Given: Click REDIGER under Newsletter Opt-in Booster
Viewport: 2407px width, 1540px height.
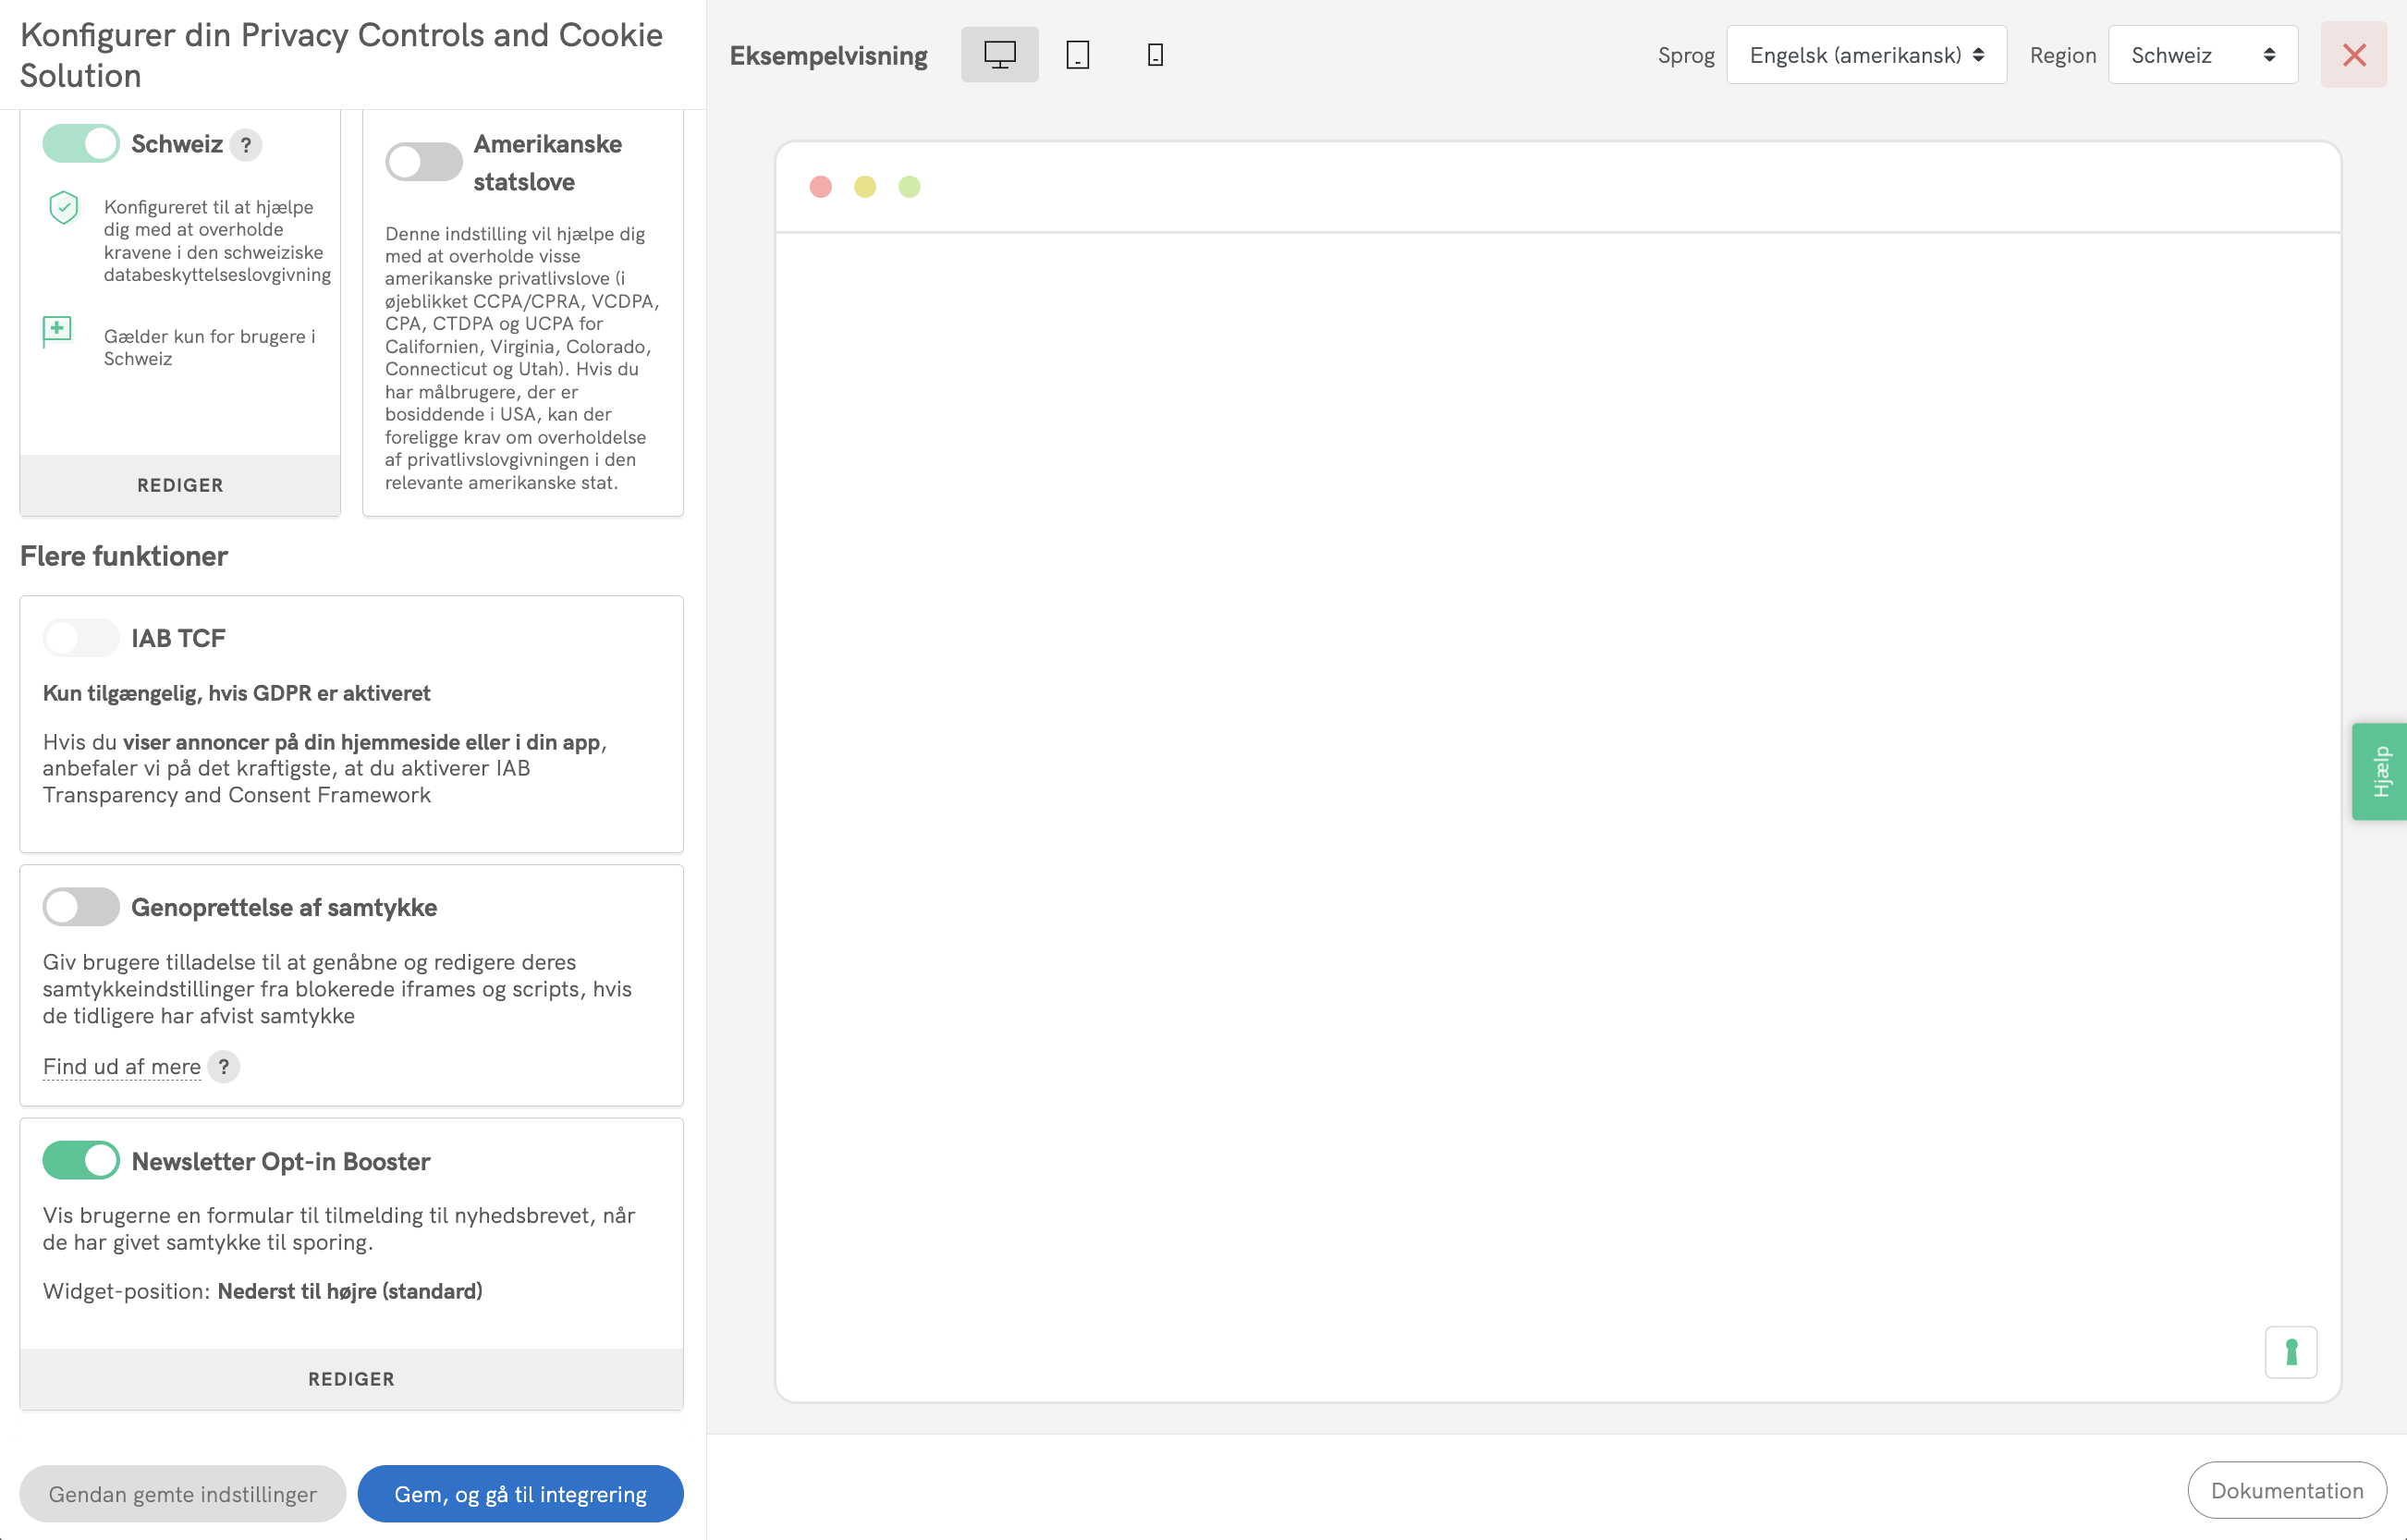Looking at the screenshot, I should [351, 1379].
